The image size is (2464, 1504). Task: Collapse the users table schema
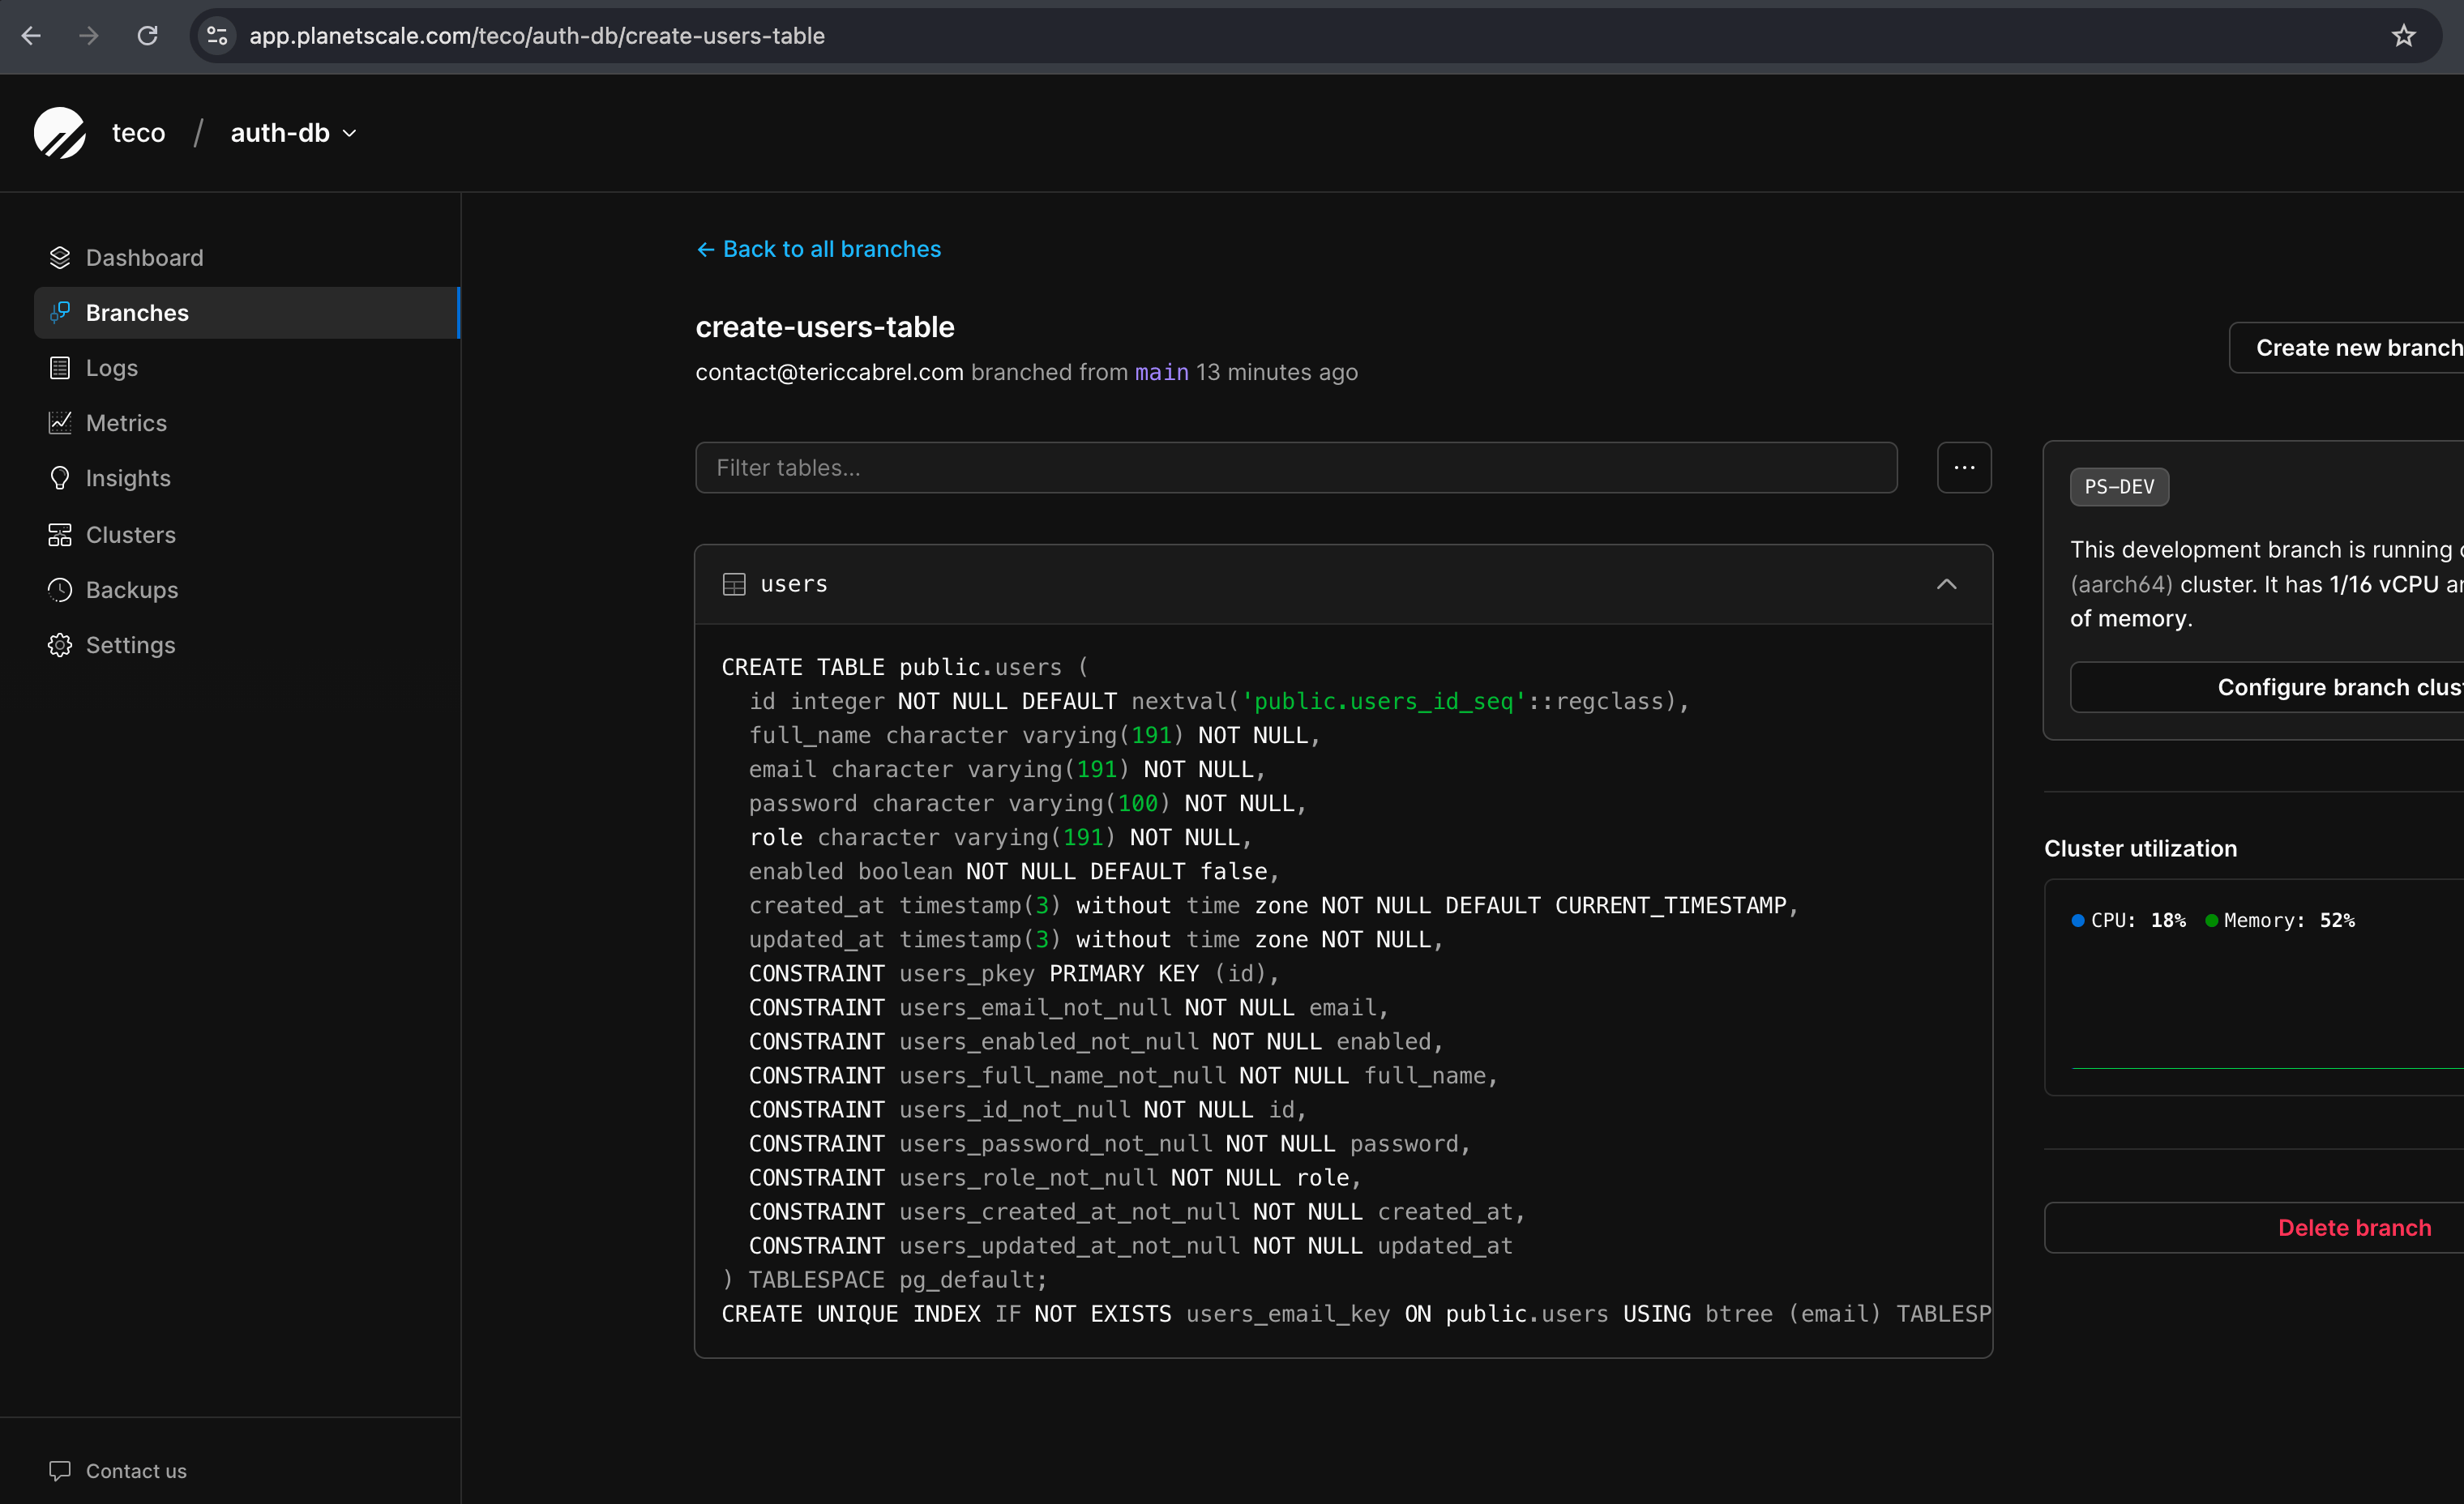1947,584
